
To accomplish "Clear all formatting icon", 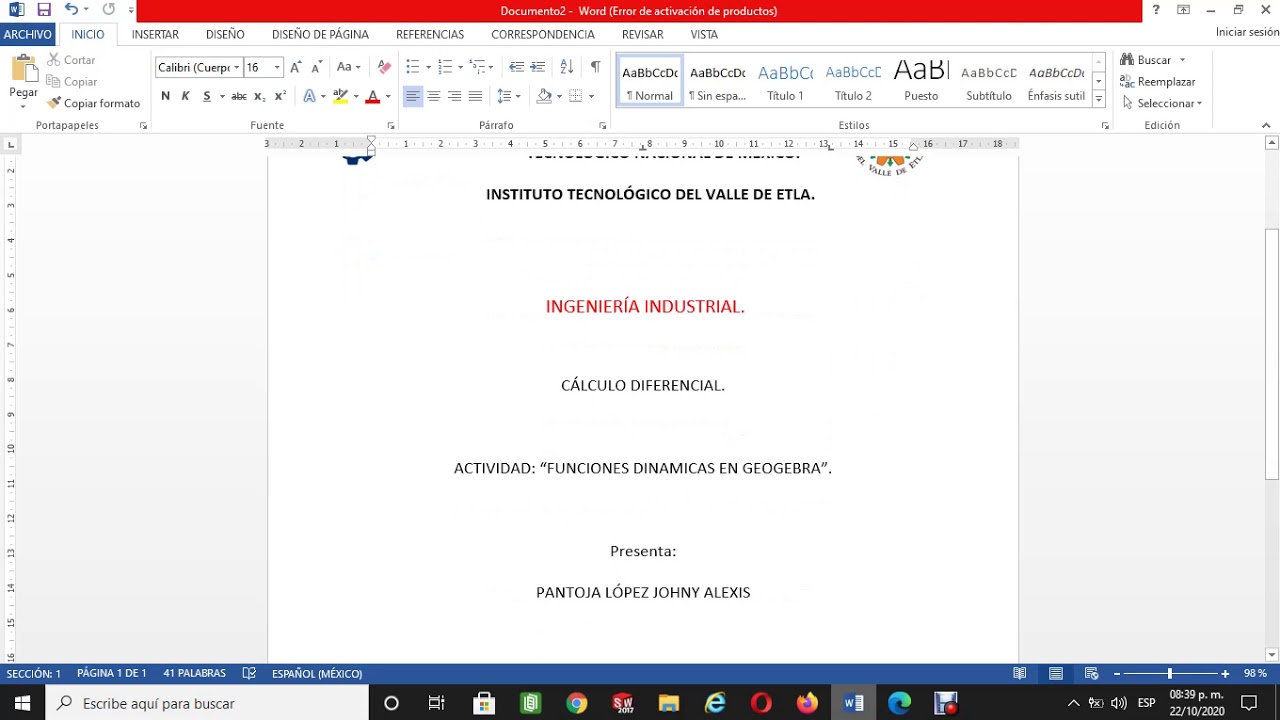I will pyautogui.click(x=384, y=67).
